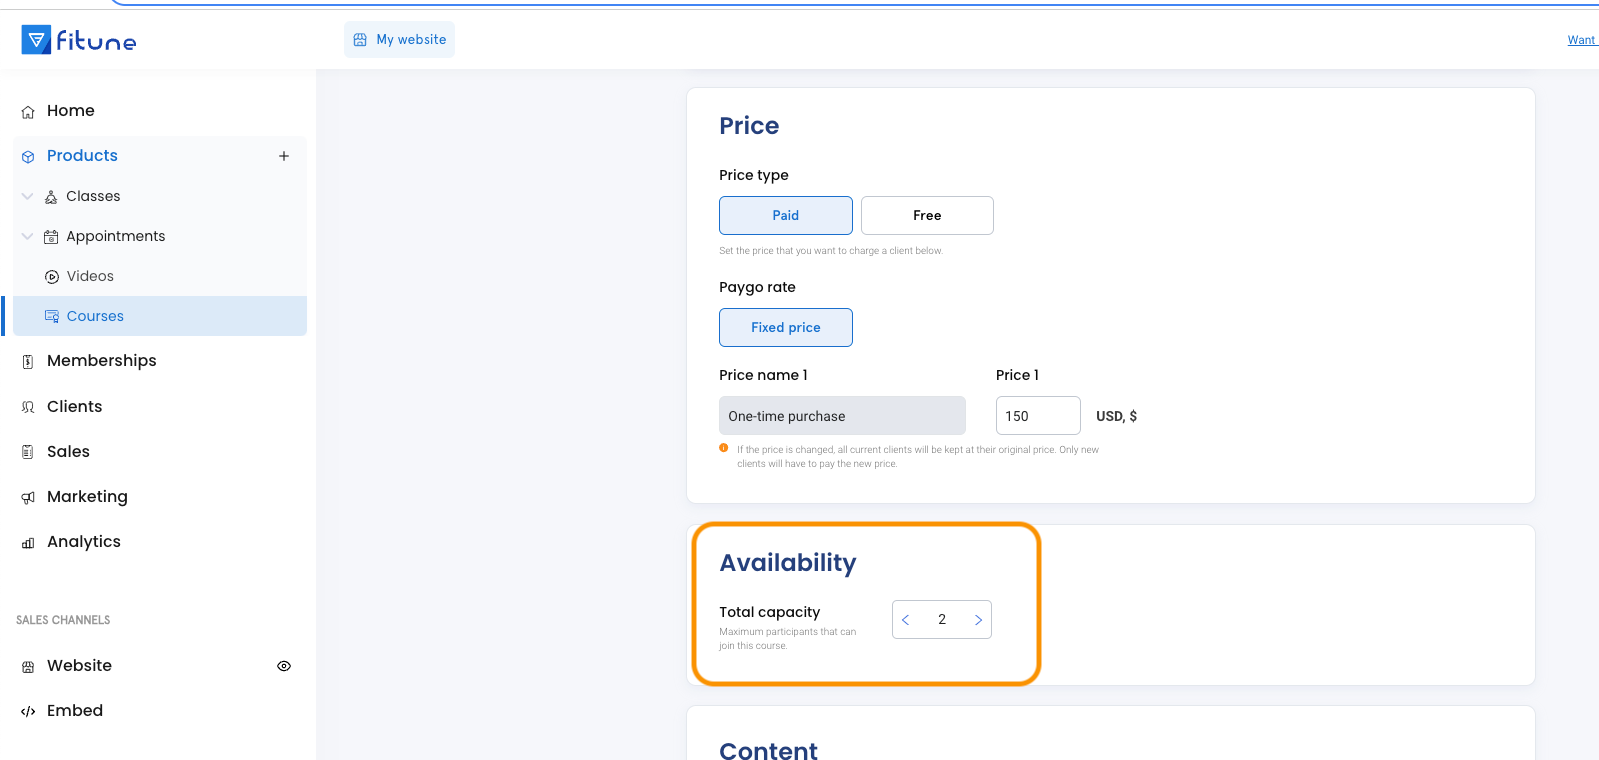This screenshot has width=1599, height=760.
Task: Increase total capacity with right arrow
Action: point(977,620)
